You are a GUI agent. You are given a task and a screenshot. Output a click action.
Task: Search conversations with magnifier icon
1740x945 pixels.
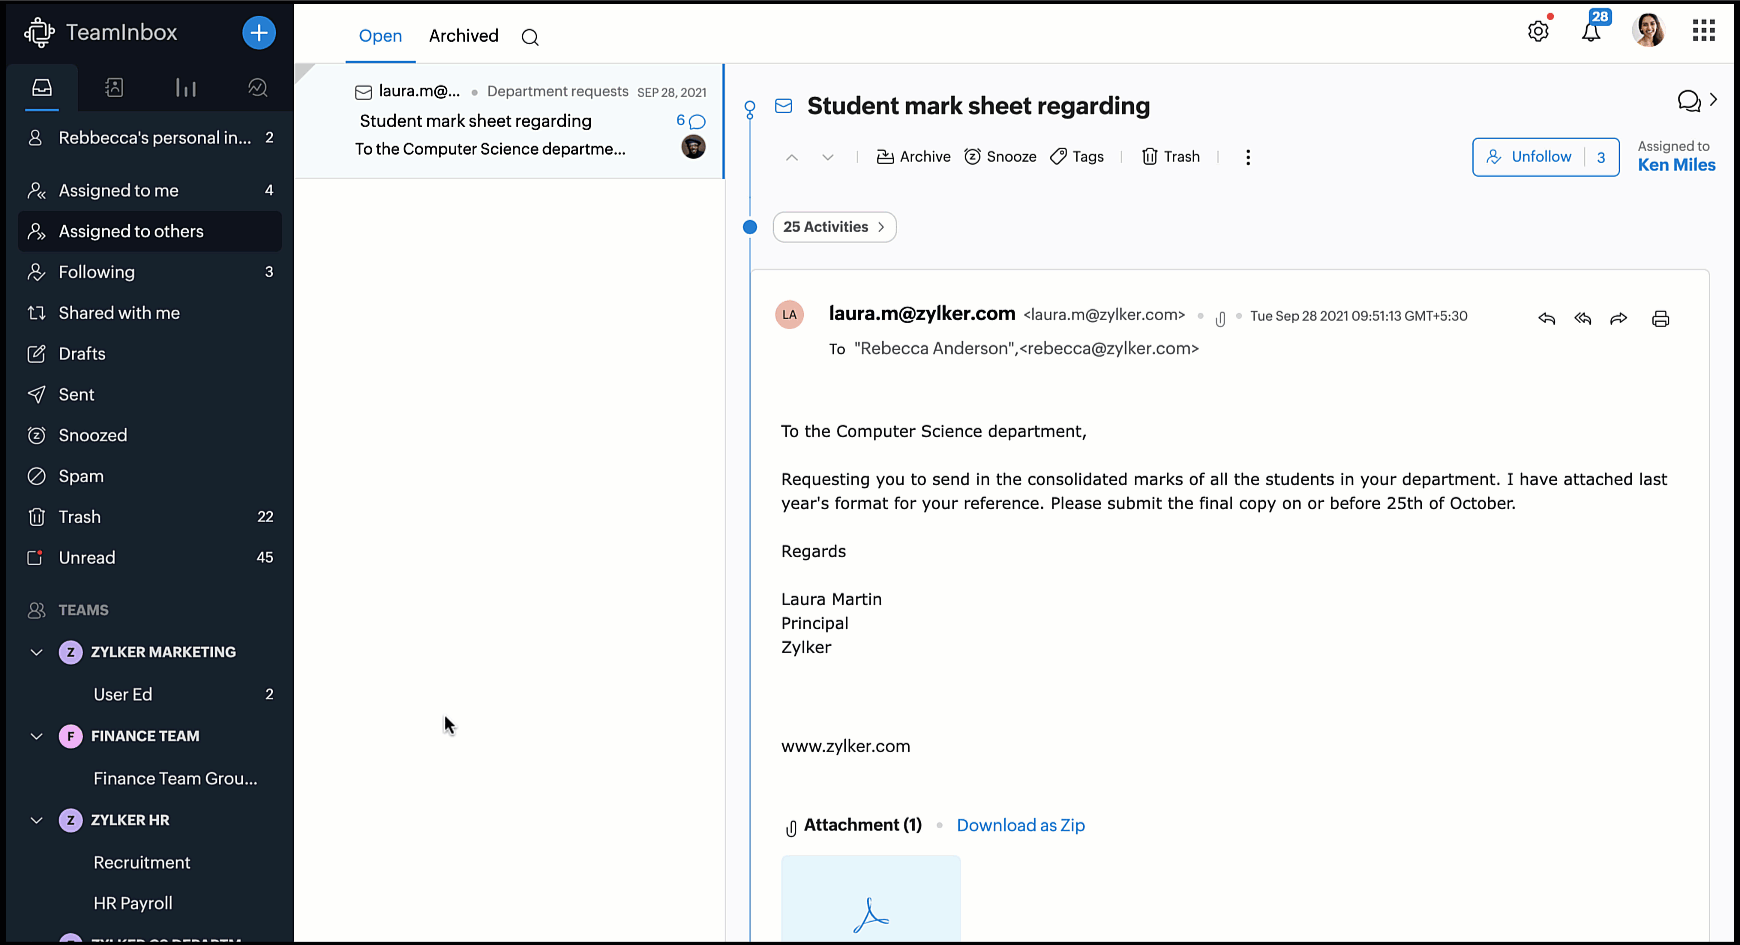(x=530, y=38)
